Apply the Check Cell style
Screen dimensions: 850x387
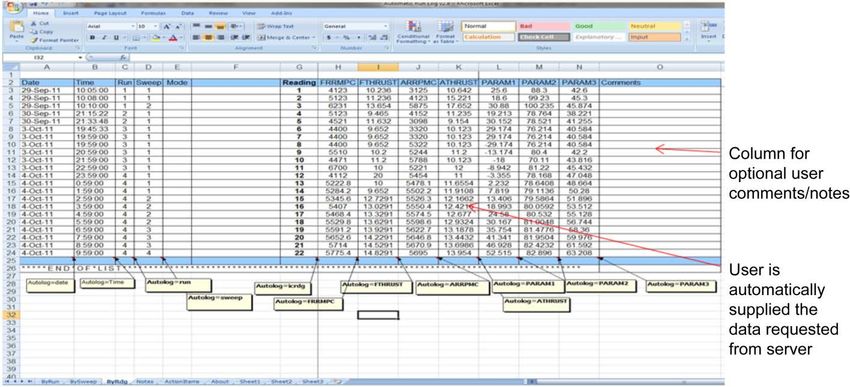click(x=536, y=37)
